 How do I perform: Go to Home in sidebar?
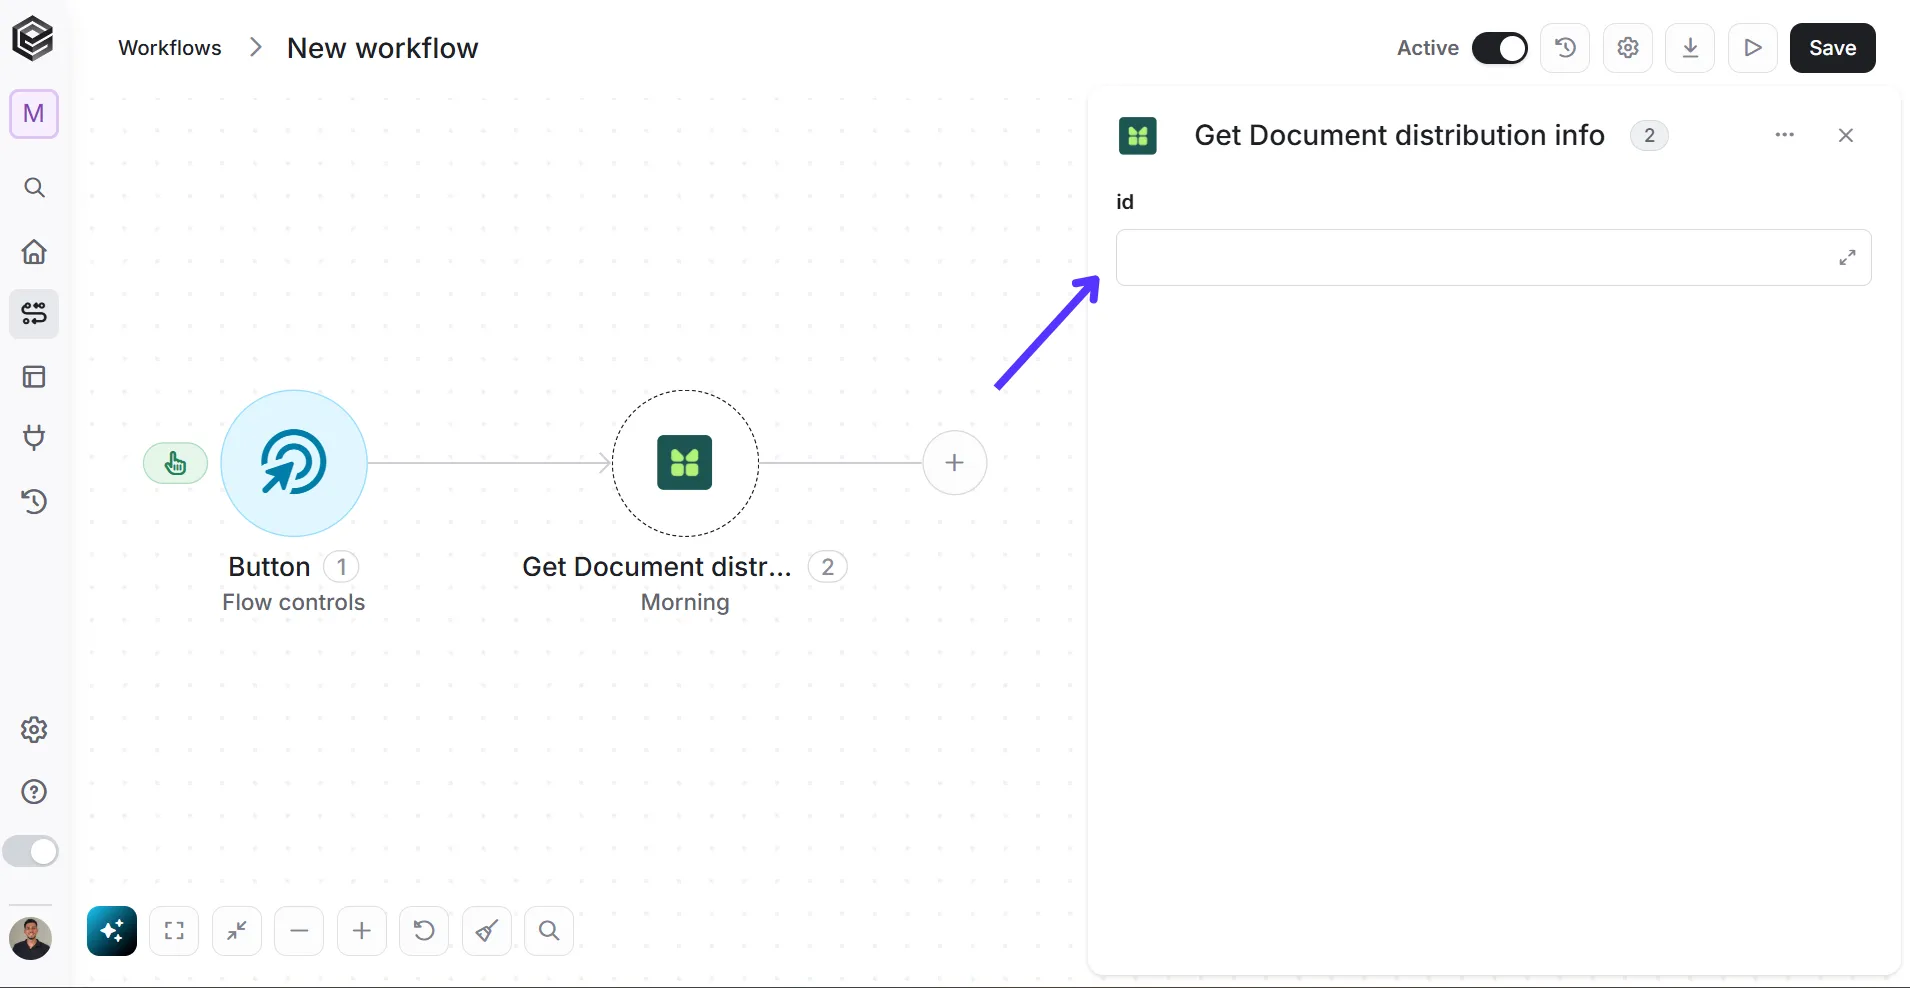coord(34,251)
